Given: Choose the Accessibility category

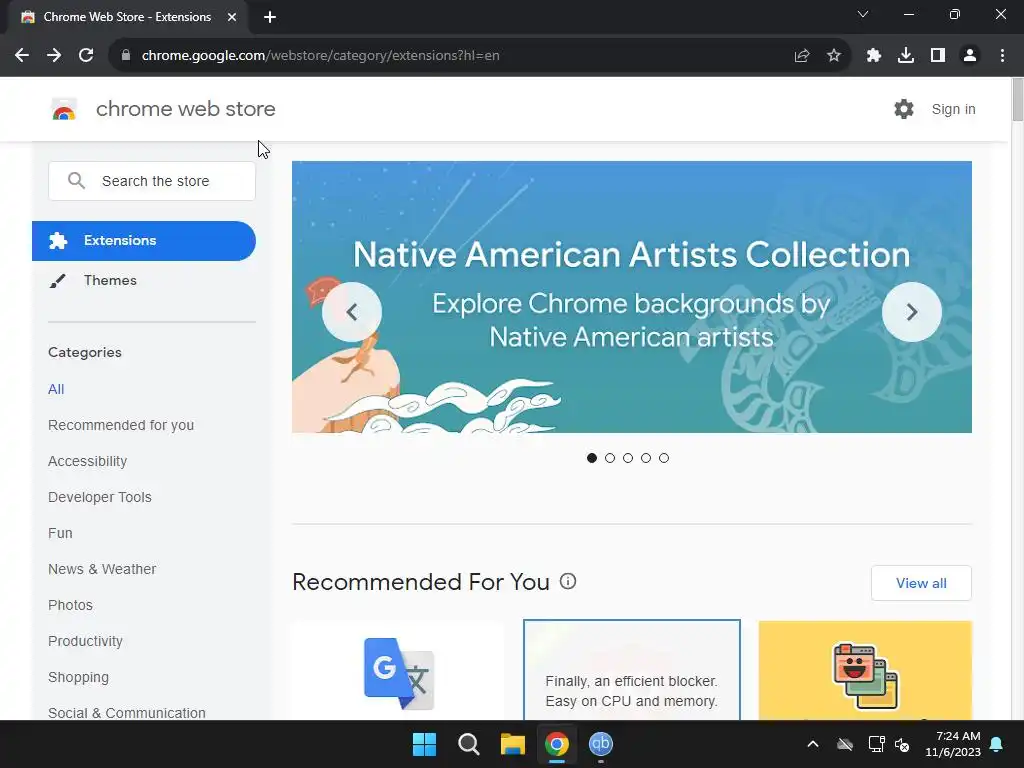Looking at the screenshot, I should tap(88, 461).
